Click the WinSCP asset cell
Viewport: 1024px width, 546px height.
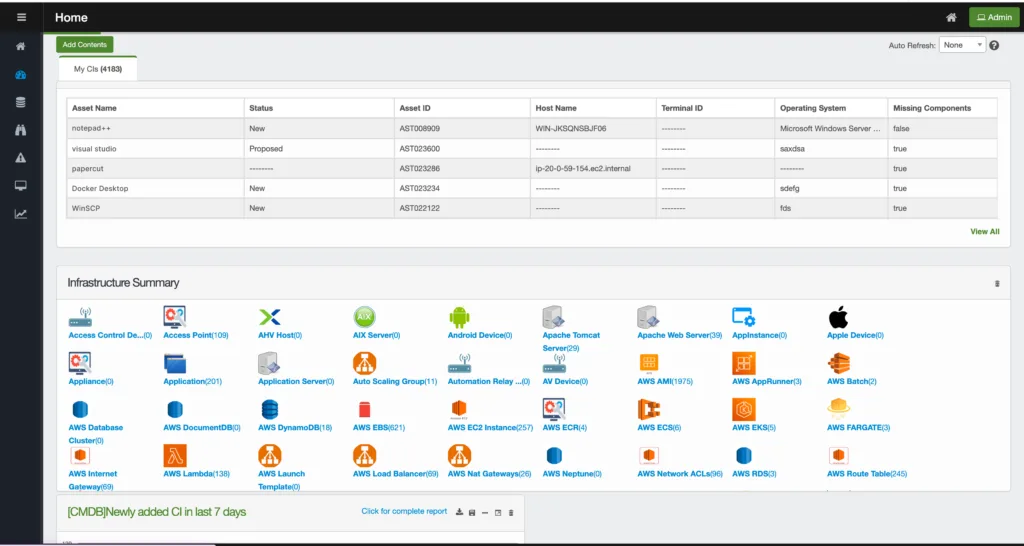(155, 208)
